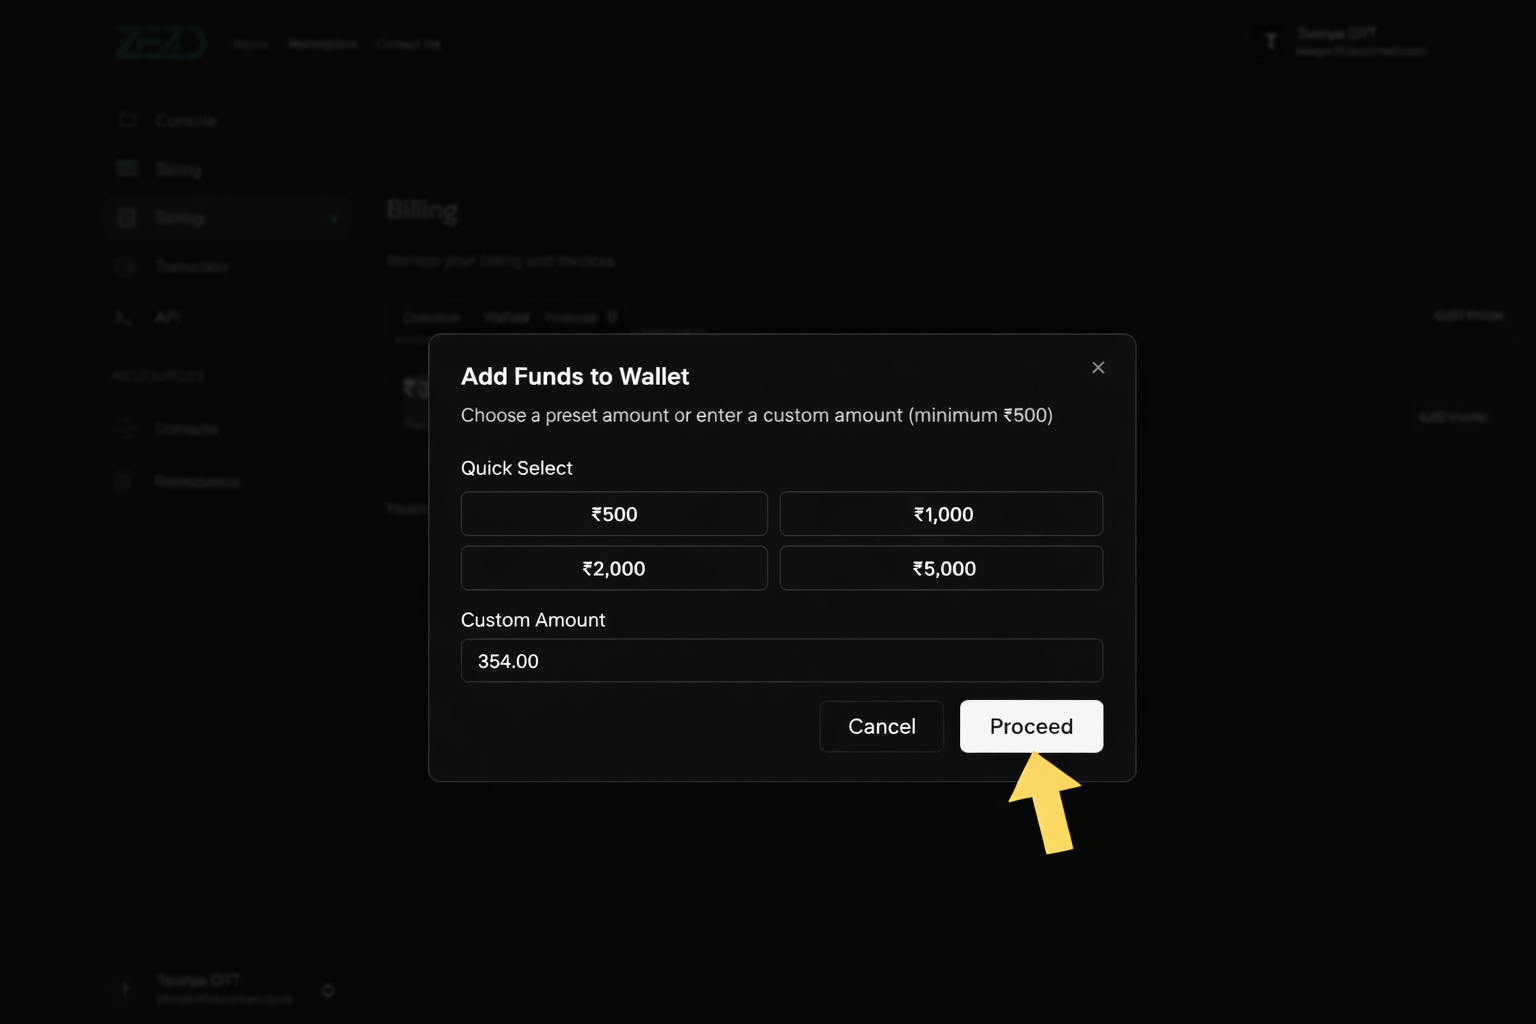The image size is (1536, 1024).
Task: Click the last Resources sidebar item icon
Action: point(122,480)
